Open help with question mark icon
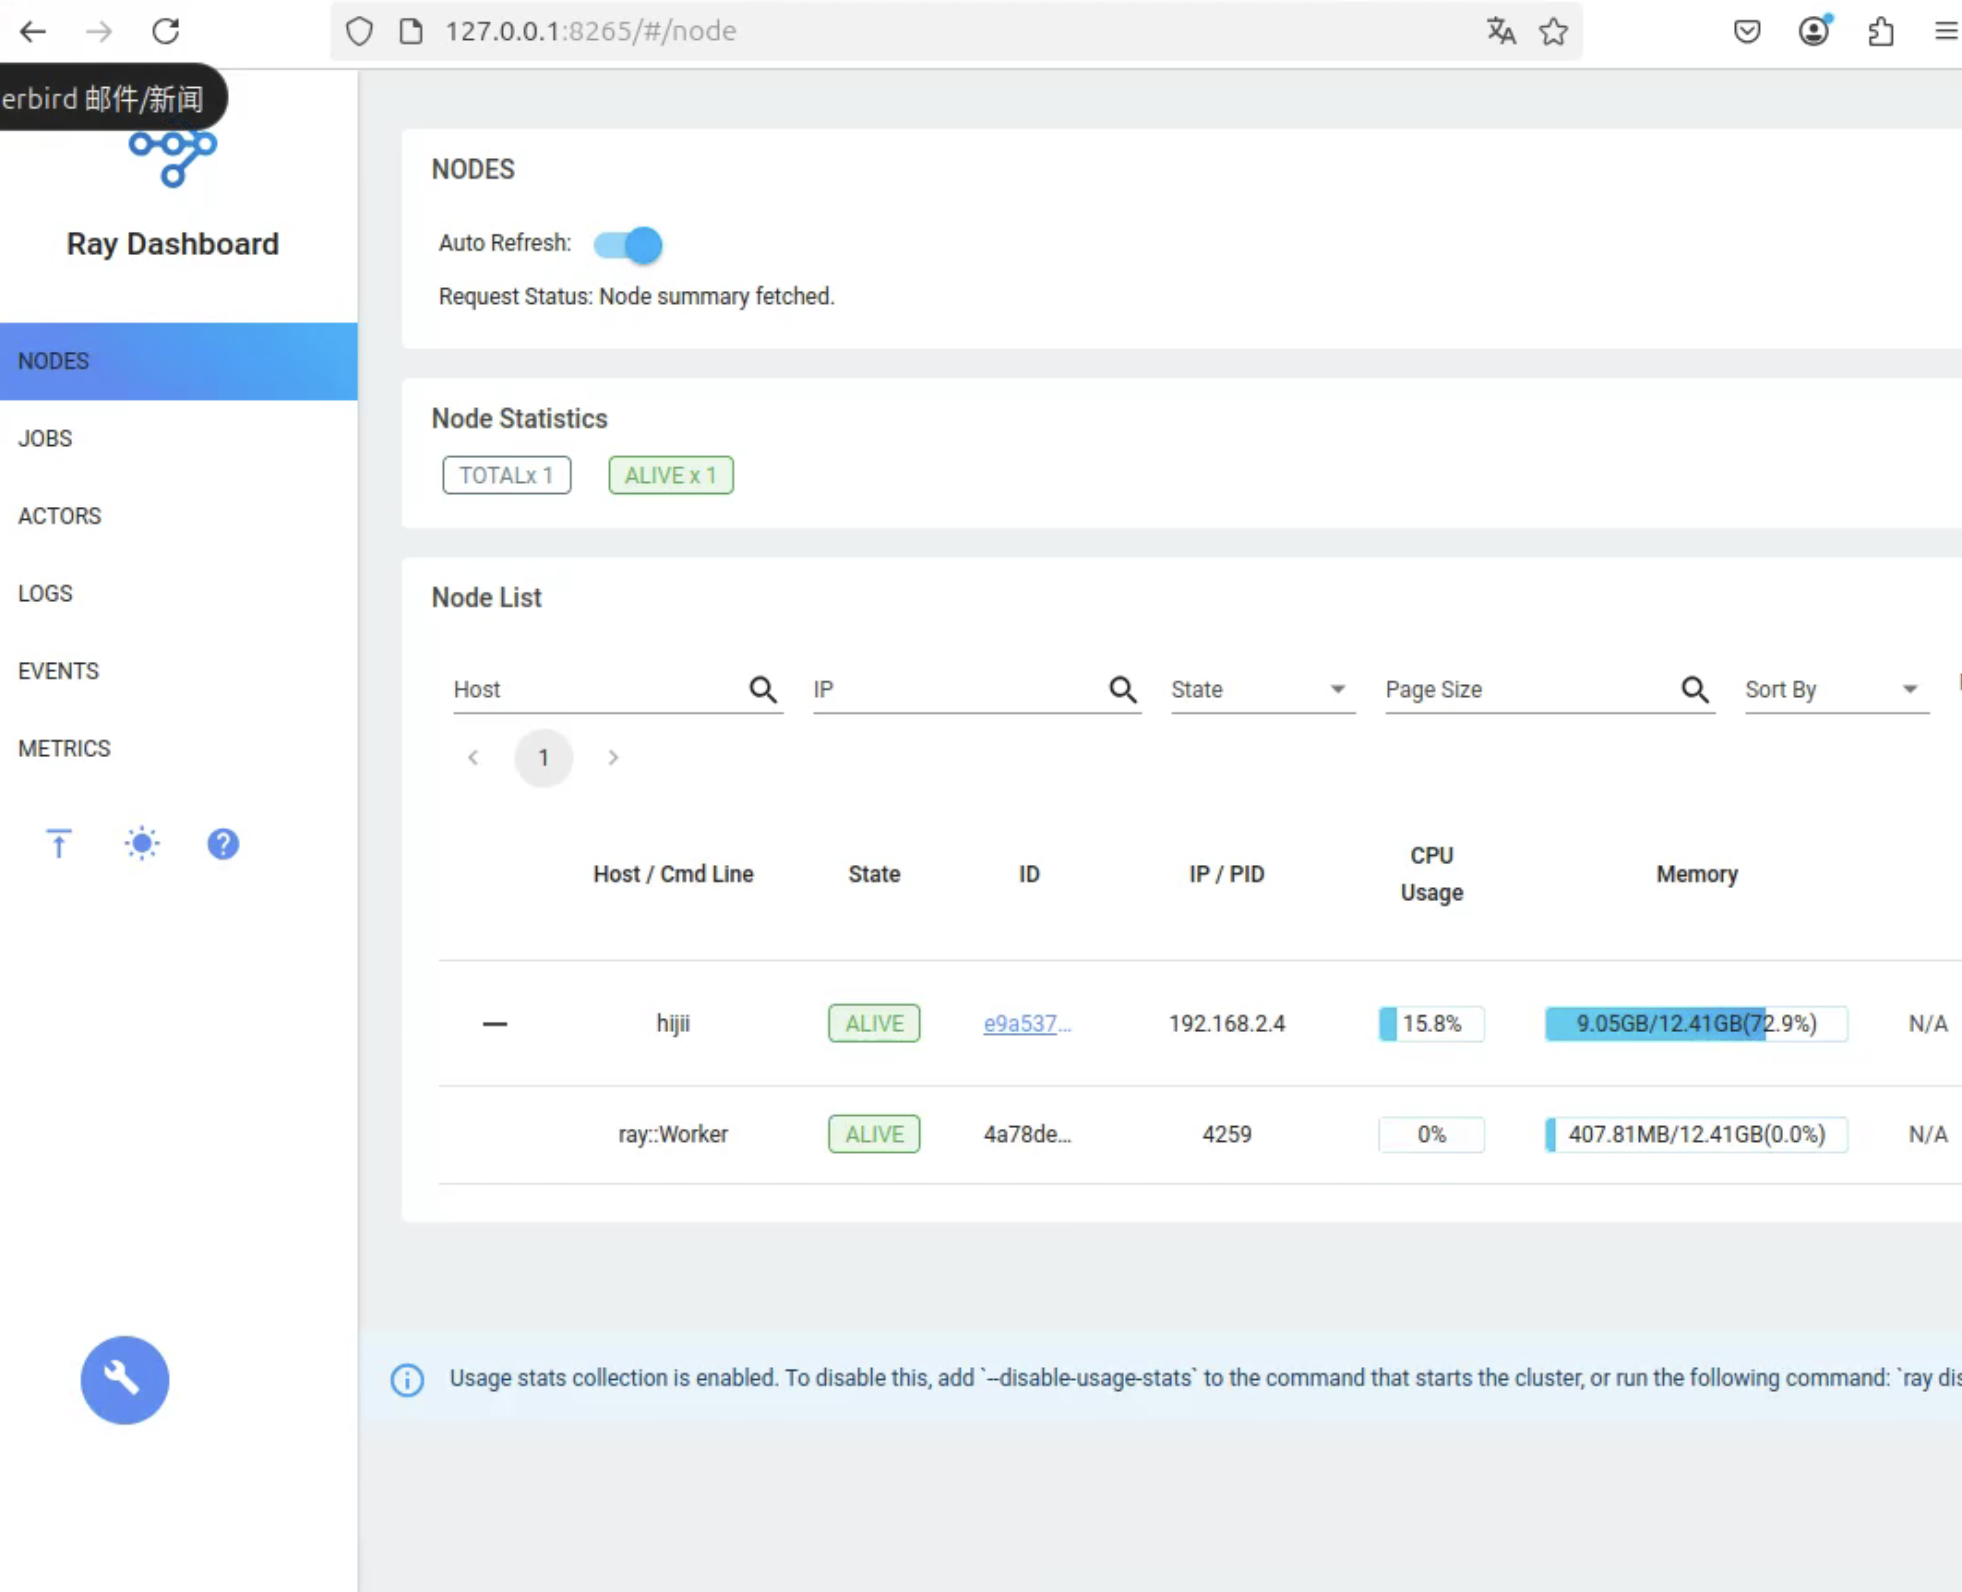The image size is (1962, 1592). (x=223, y=844)
